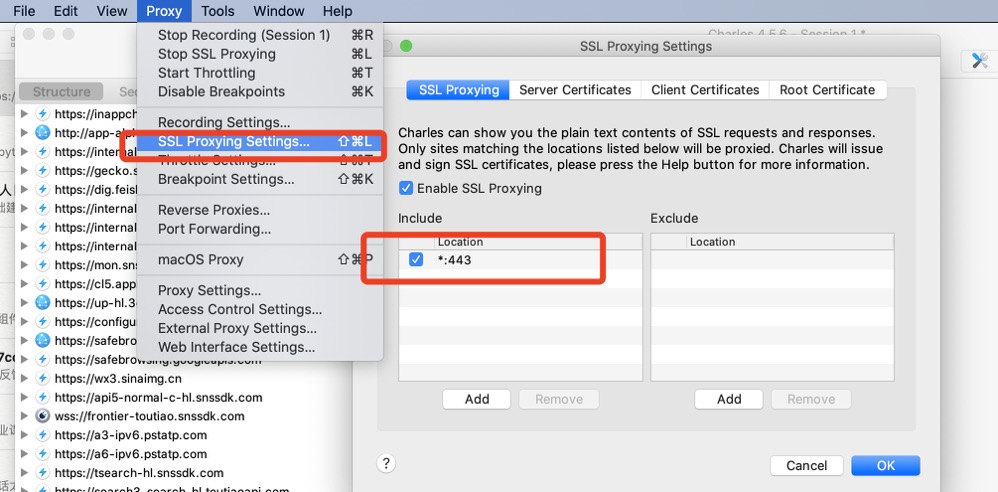
Task: Click lightning icon beside https://wx3.sinaimg.cn
Action: [43, 379]
